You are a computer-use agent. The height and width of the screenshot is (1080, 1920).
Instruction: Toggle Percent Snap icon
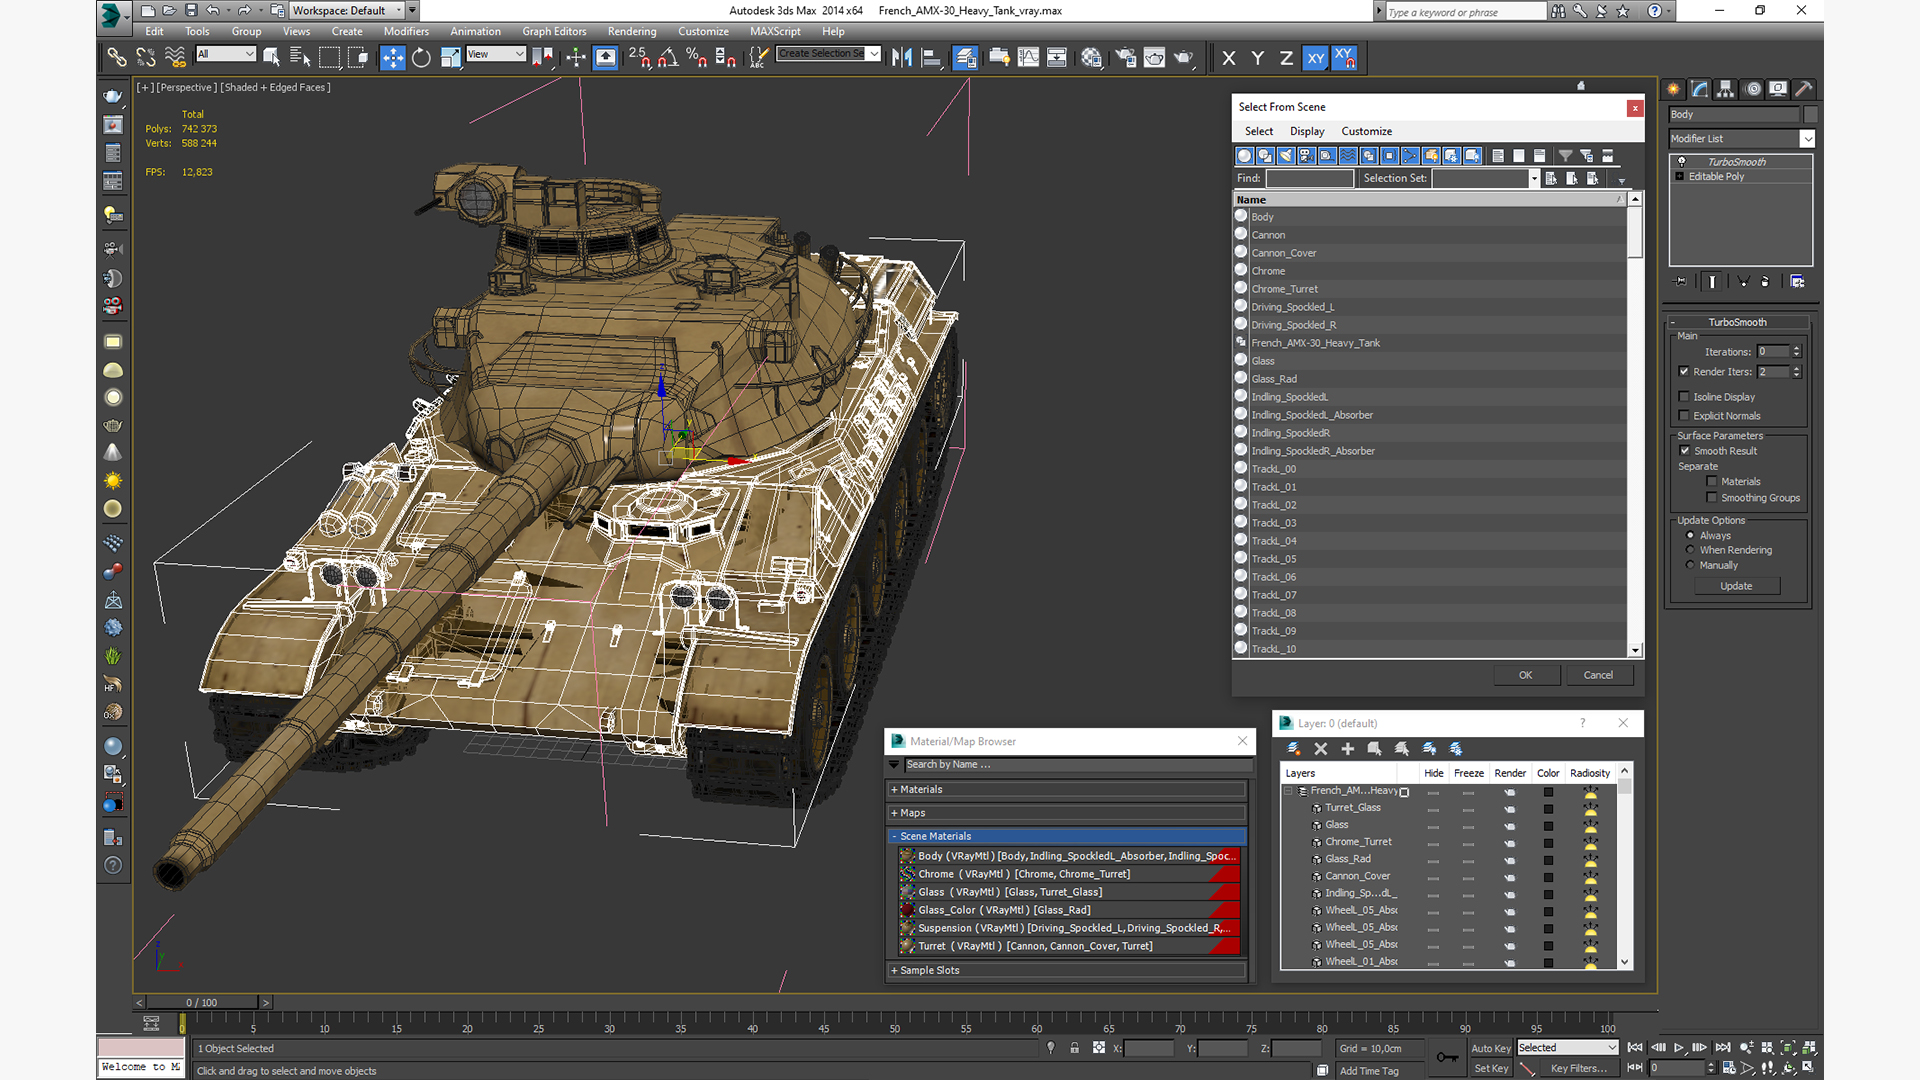697,58
